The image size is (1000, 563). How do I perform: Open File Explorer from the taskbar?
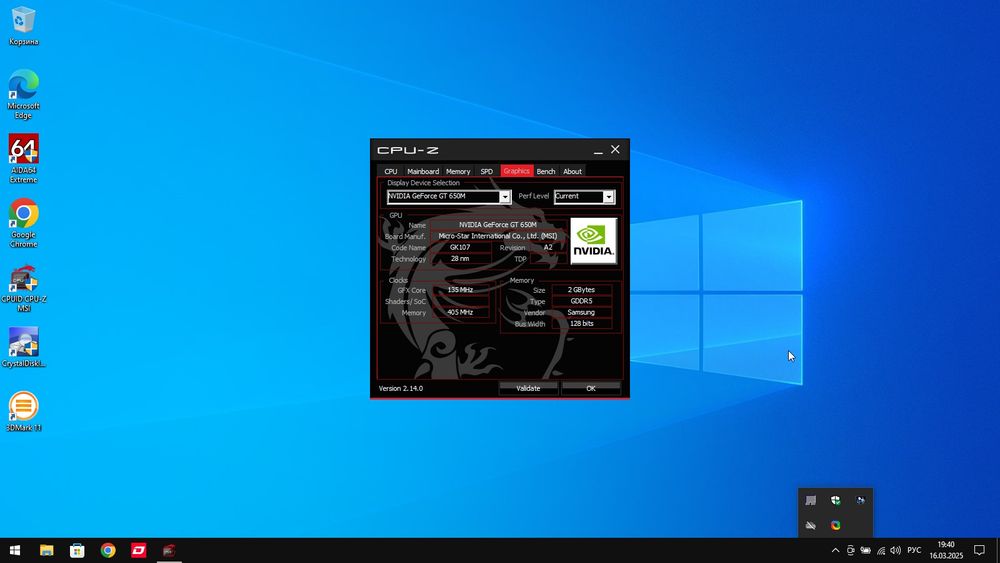pyautogui.click(x=46, y=550)
